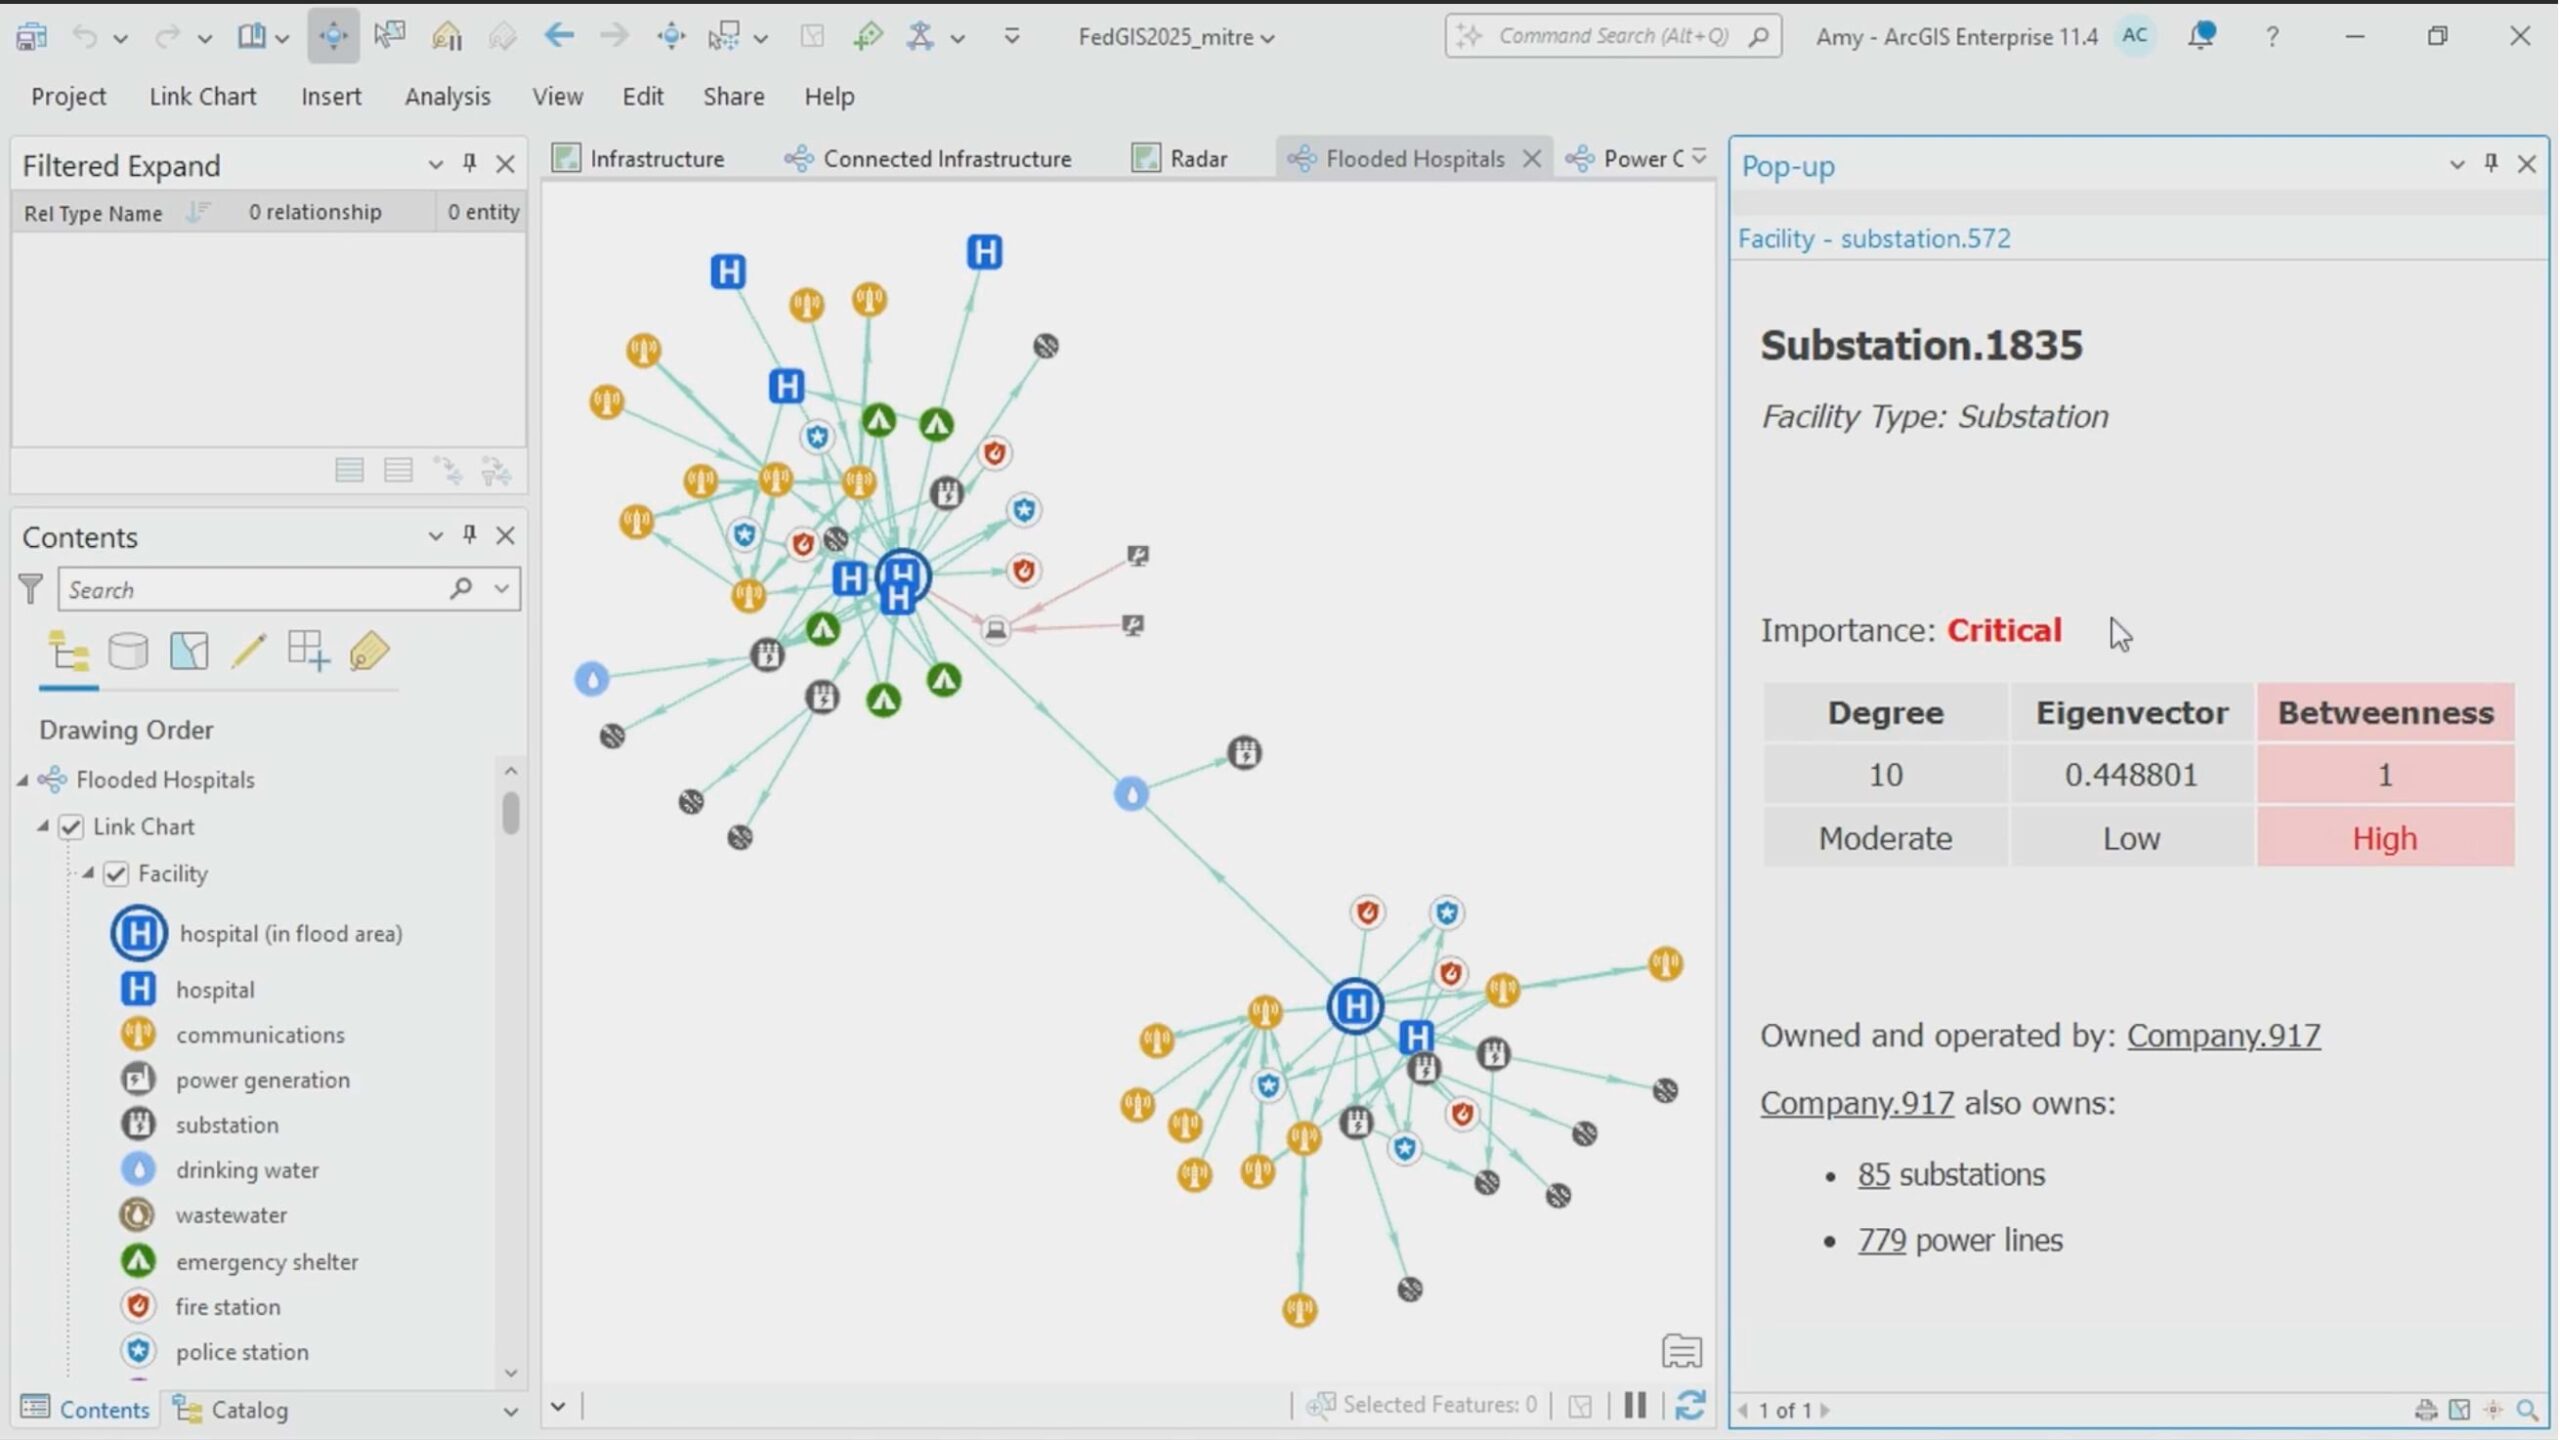
Task: Open the FedGIS2025_mitre project dropdown
Action: (x=1268, y=37)
